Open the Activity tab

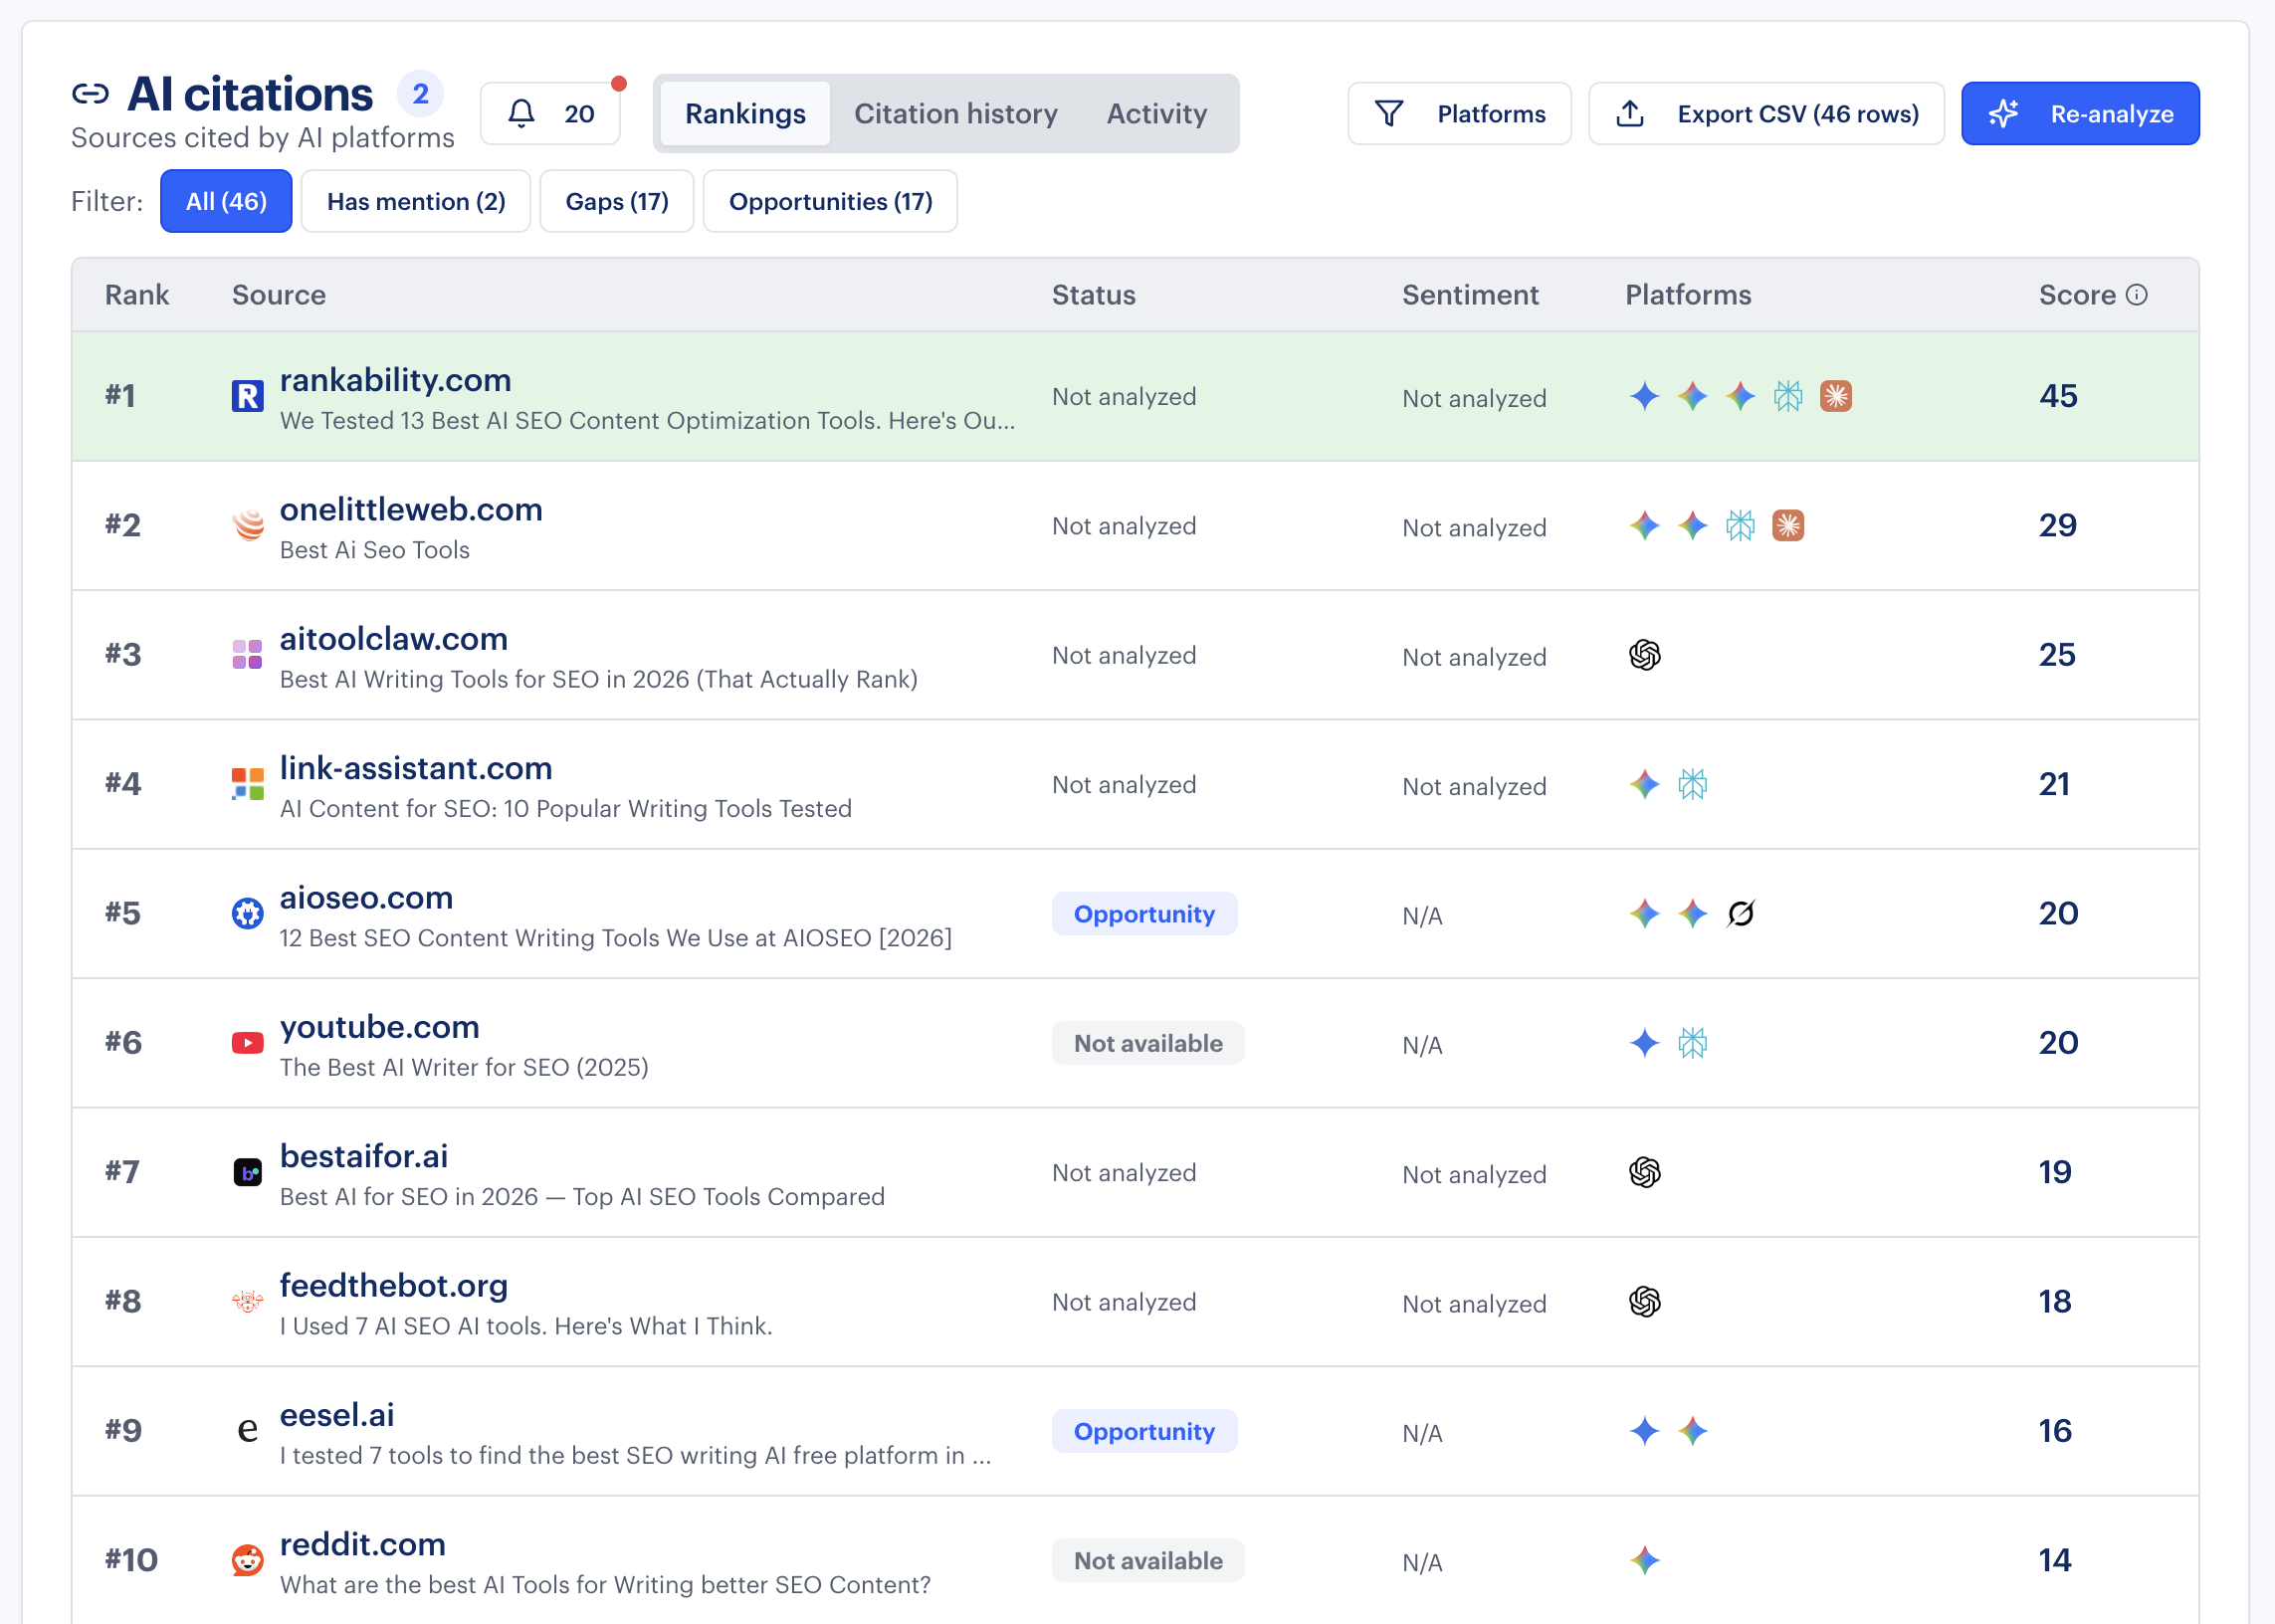tap(1156, 113)
